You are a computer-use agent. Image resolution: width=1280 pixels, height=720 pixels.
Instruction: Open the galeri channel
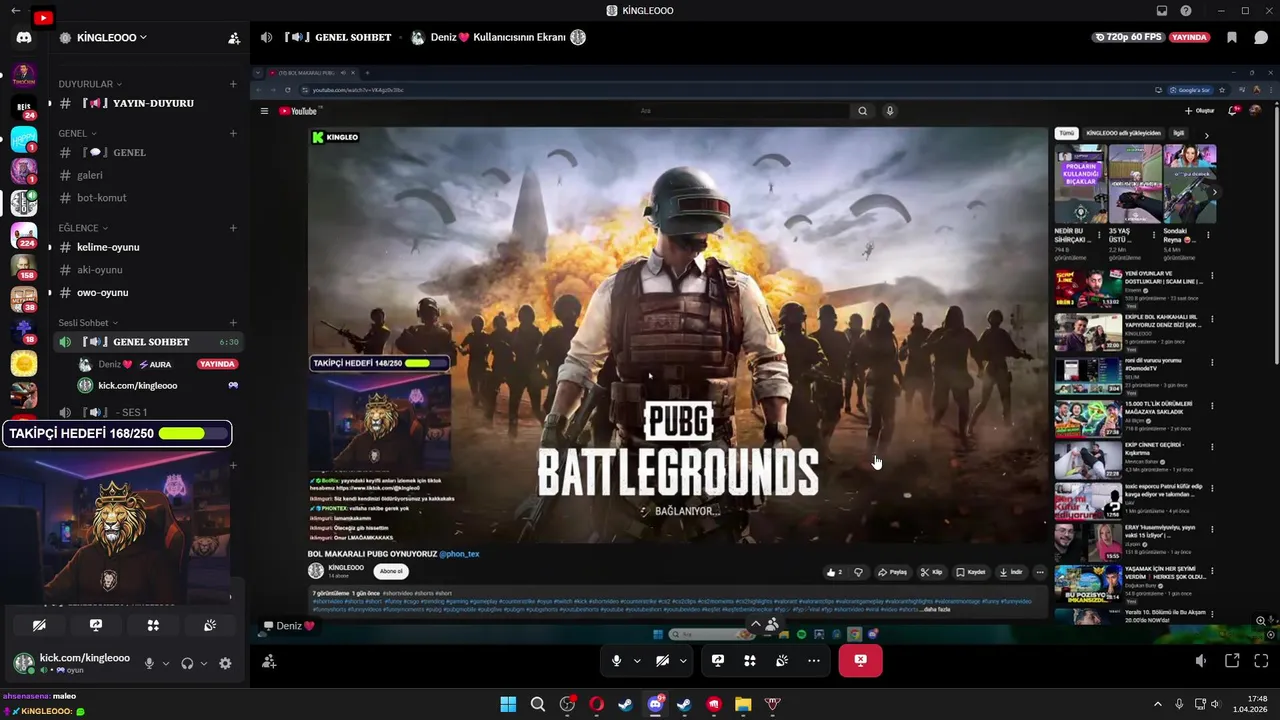point(148,175)
